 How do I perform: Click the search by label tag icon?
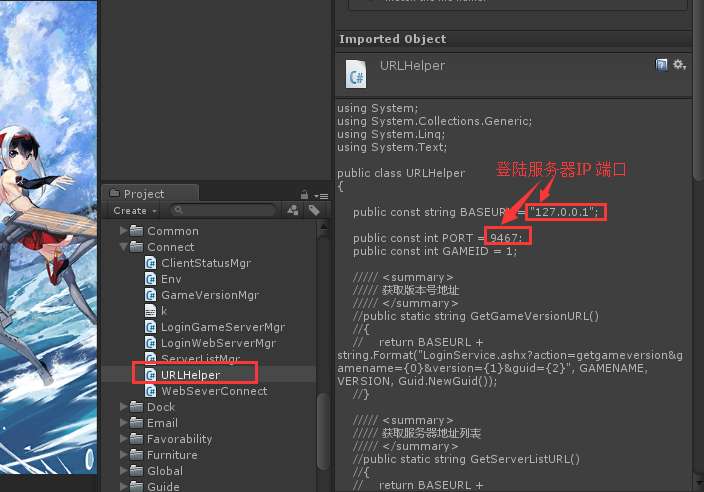(314, 210)
